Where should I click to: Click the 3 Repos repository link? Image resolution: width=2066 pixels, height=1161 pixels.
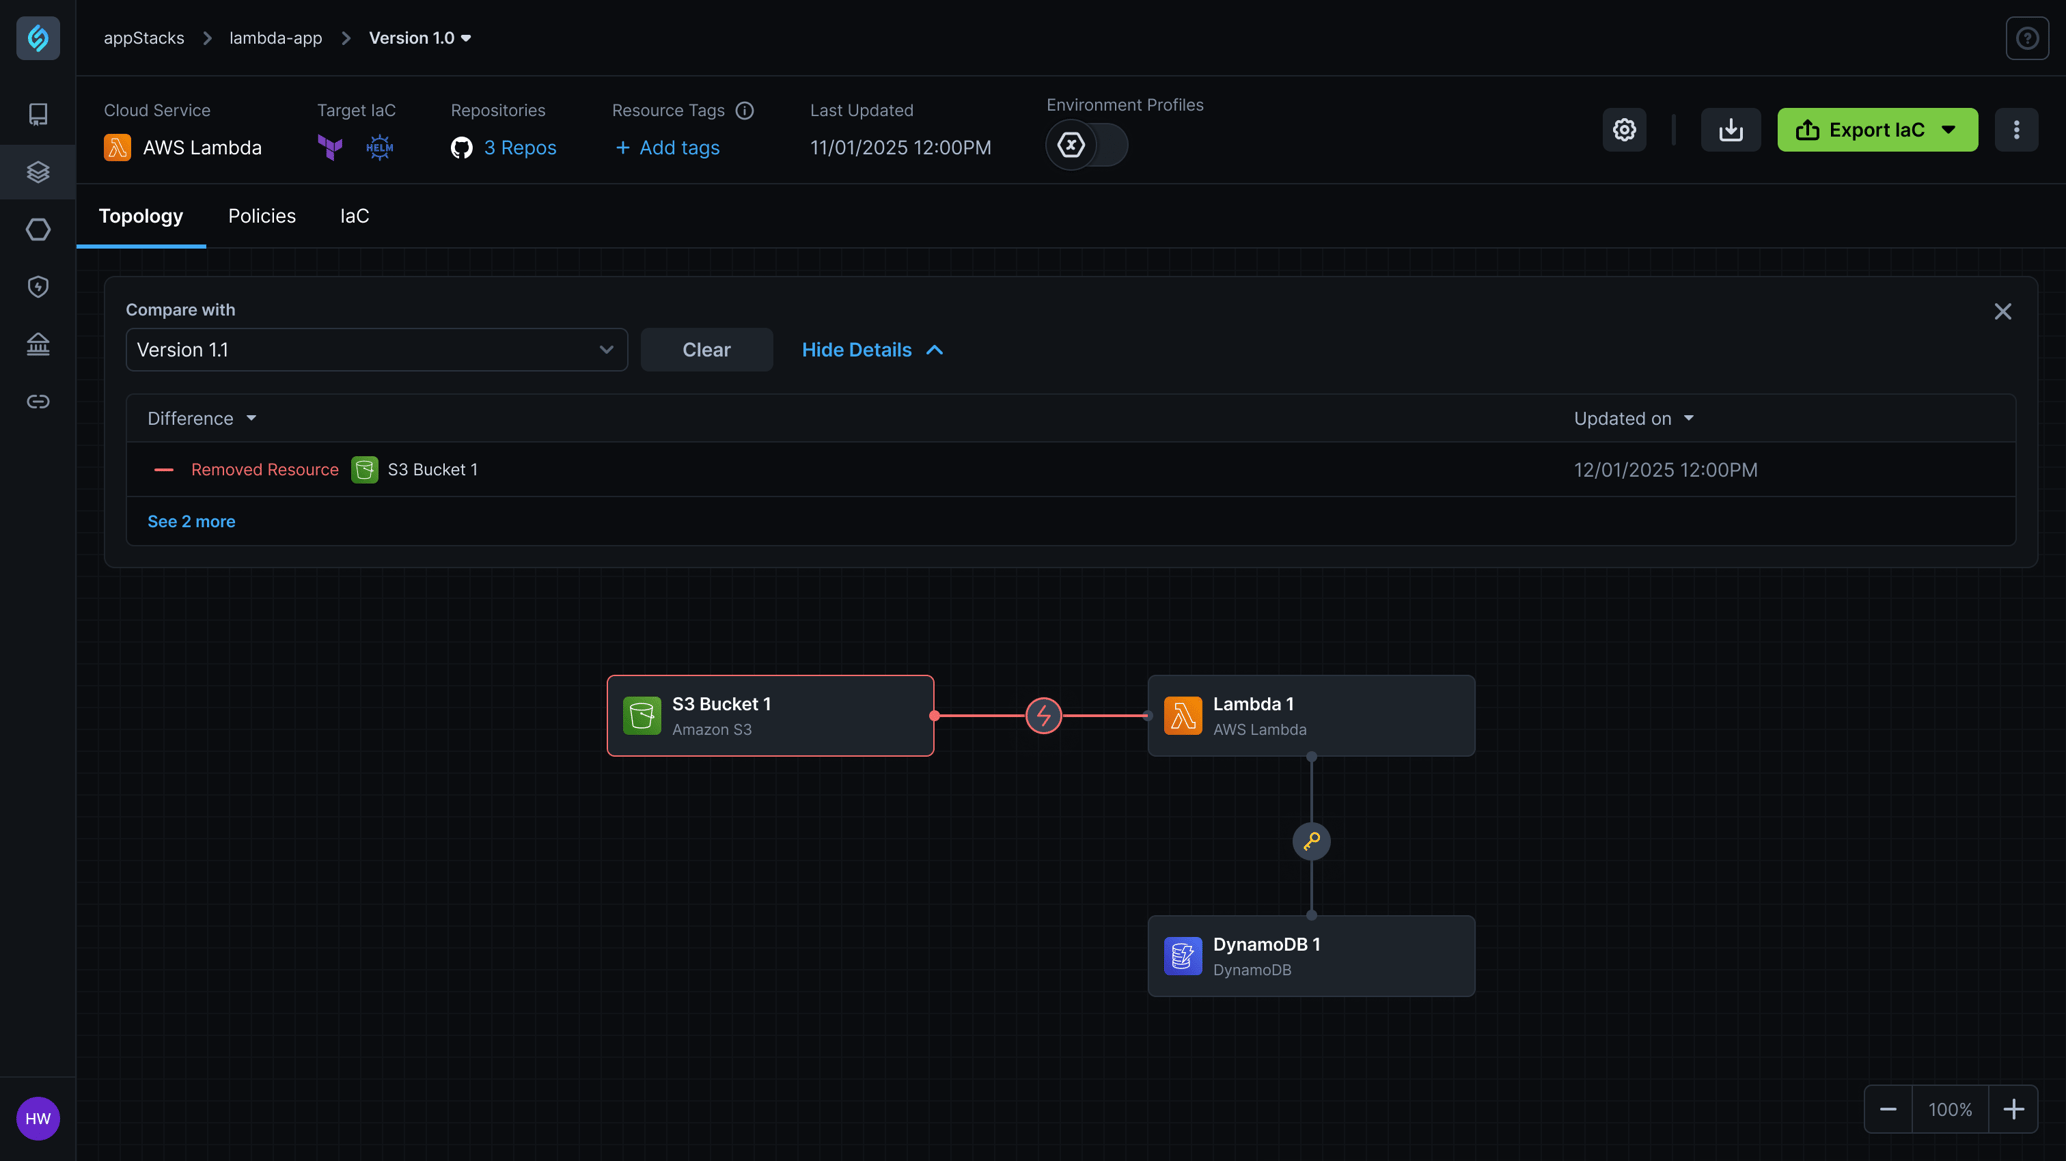coord(519,146)
